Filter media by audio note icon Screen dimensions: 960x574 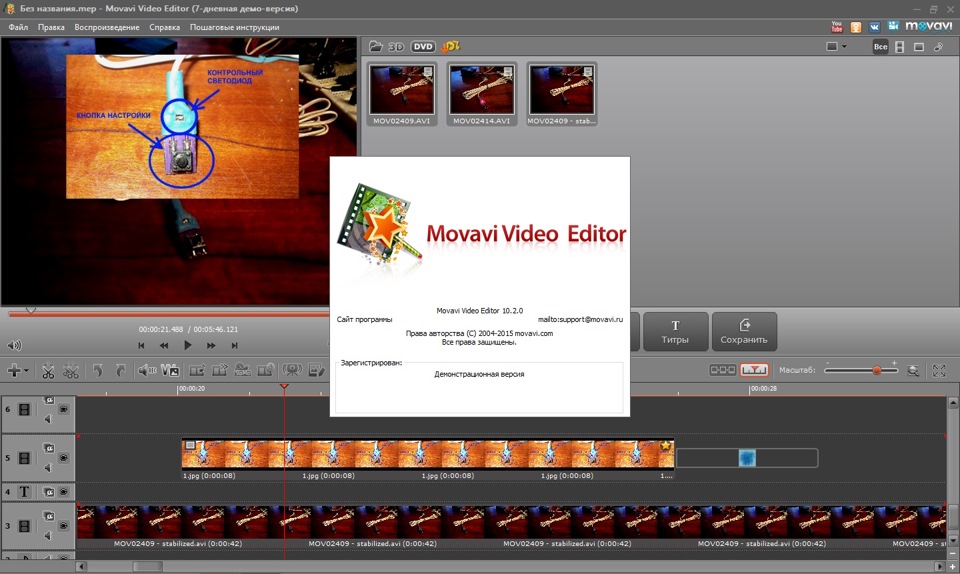point(939,47)
